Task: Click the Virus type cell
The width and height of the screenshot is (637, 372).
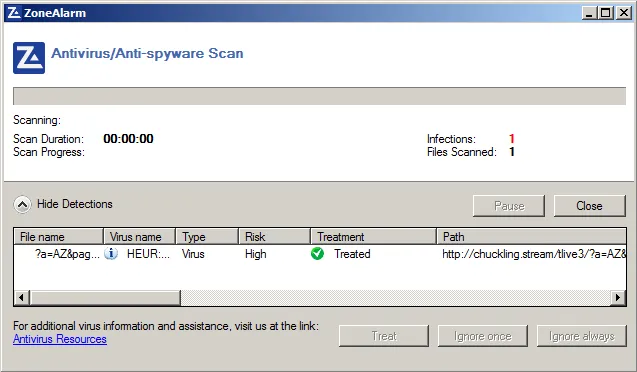Action: tap(193, 254)
